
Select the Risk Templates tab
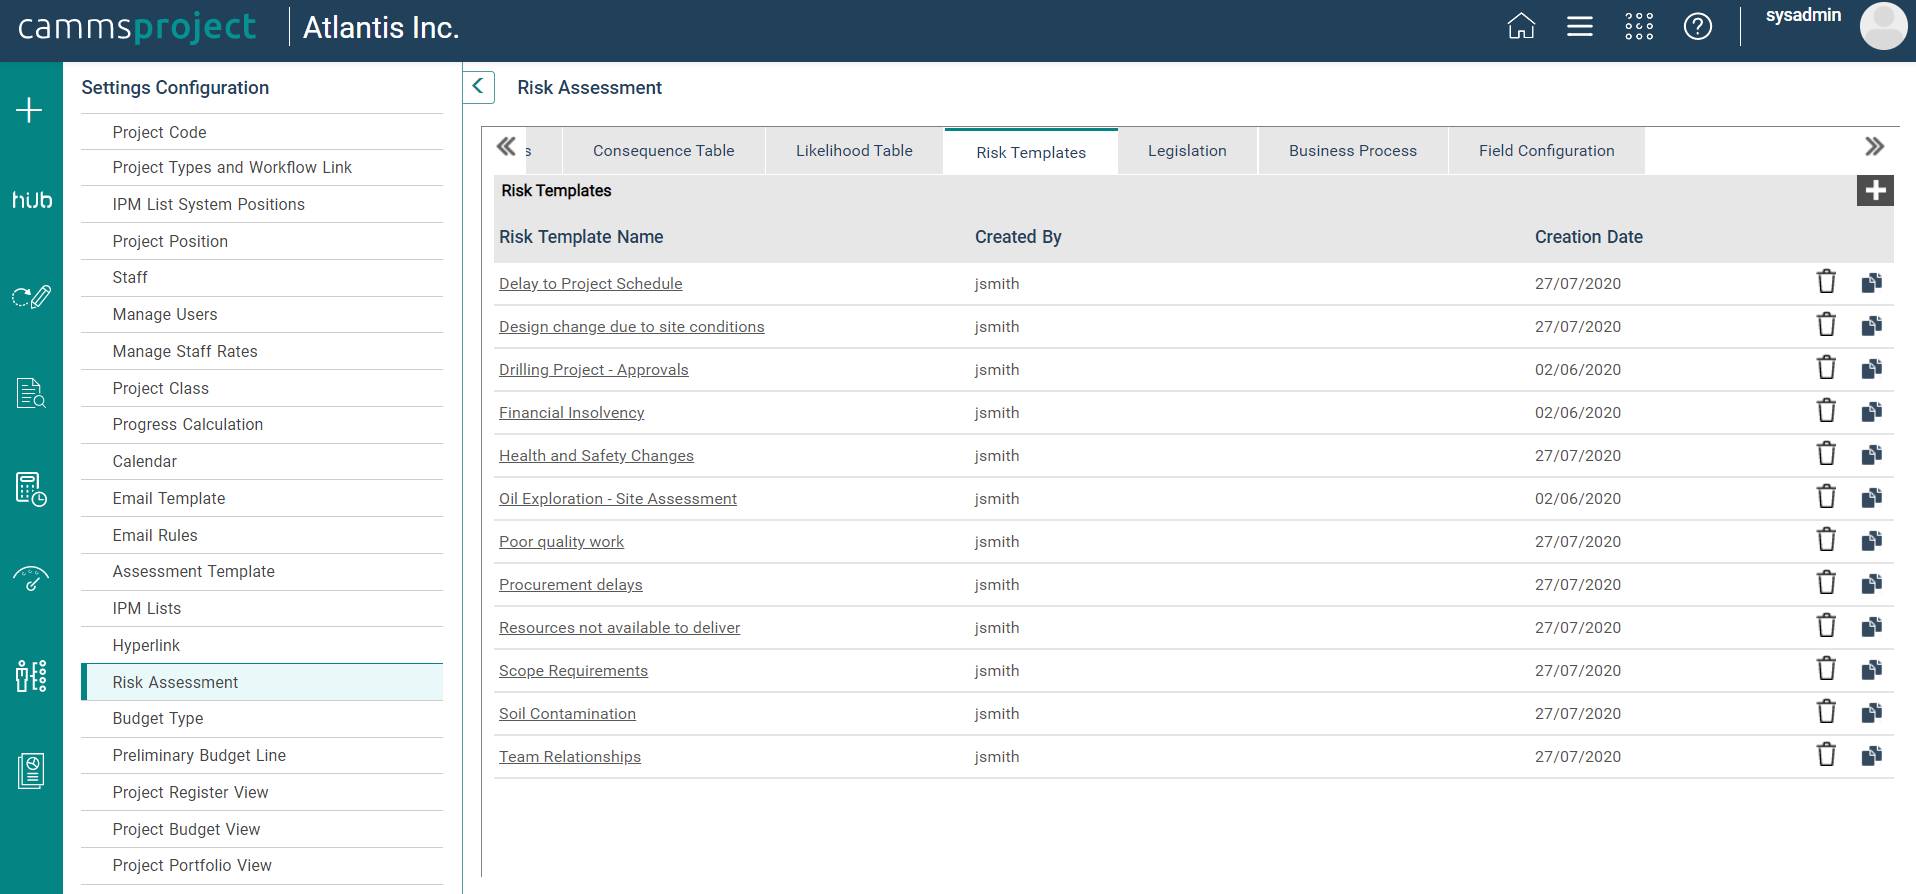1031,152
